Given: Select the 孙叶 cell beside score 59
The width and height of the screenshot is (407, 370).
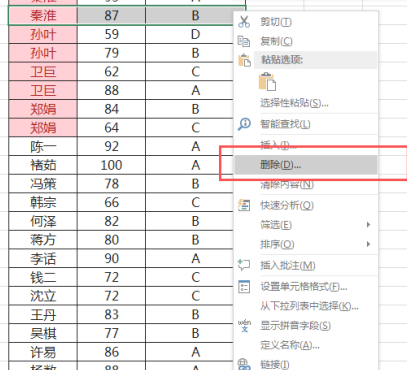Looking at the screenshot, I should click(43, 34).
